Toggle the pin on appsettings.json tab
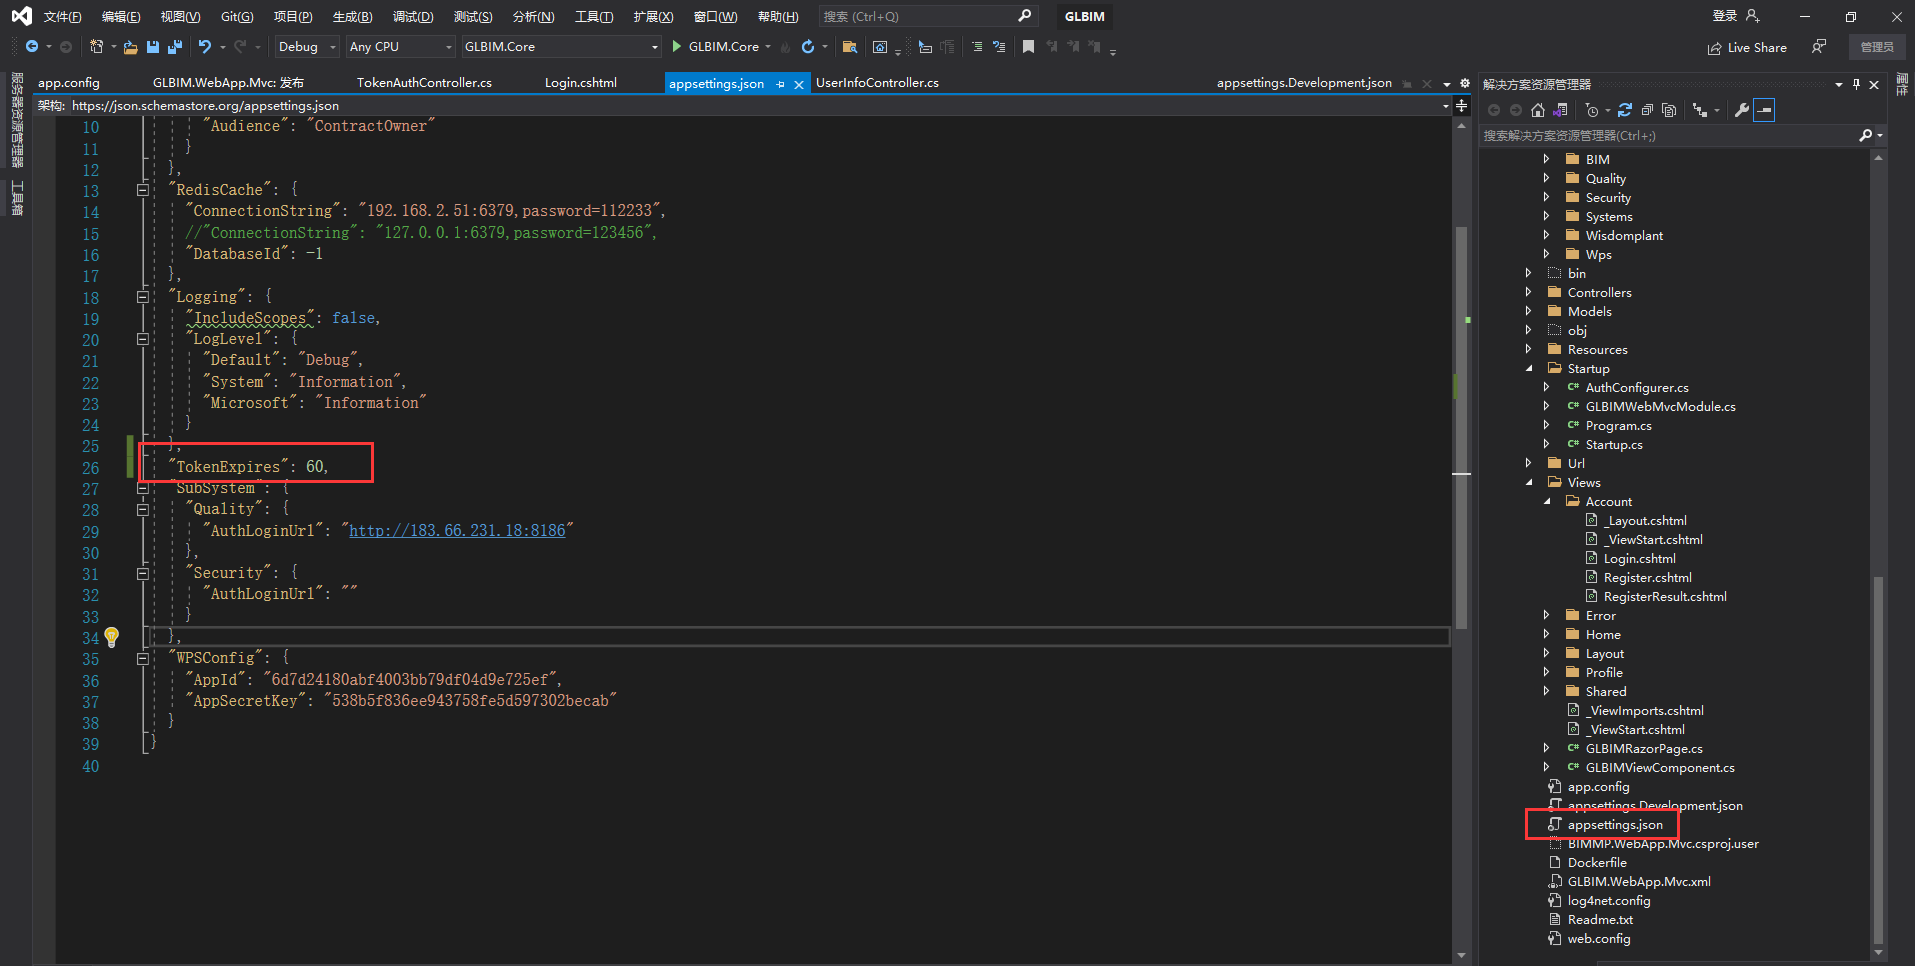Image resolution: width=1915 pixels, height=966 pixels. 781,84
